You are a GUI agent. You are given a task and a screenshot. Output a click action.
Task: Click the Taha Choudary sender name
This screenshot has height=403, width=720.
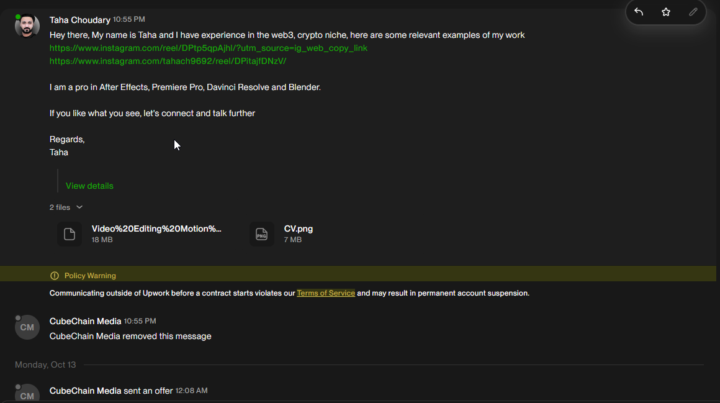click(x=80, y=20)
